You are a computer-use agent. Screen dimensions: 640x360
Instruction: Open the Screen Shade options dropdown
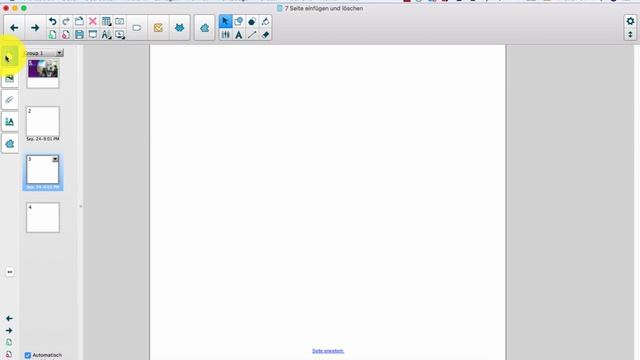tap(120, 35)
